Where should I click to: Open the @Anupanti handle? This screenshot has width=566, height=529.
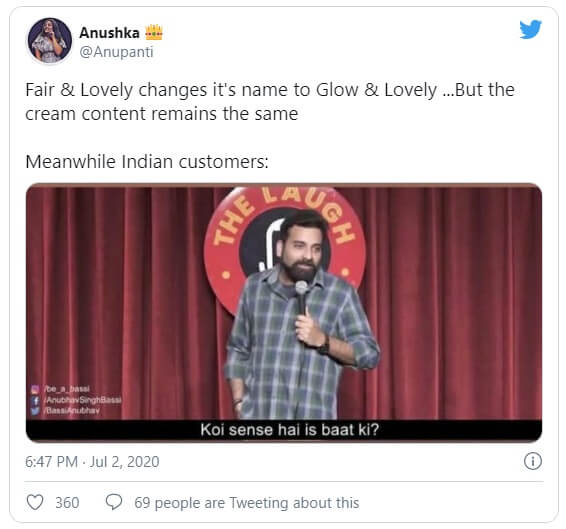[116, 52]
